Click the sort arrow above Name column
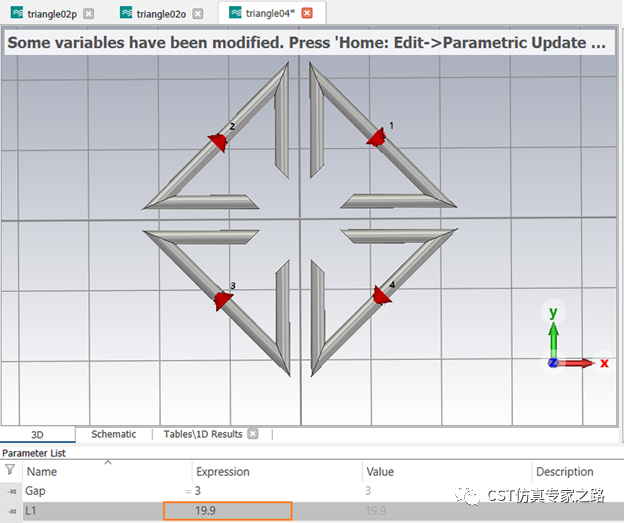The image size is (624, 523). tap(108, 462)
